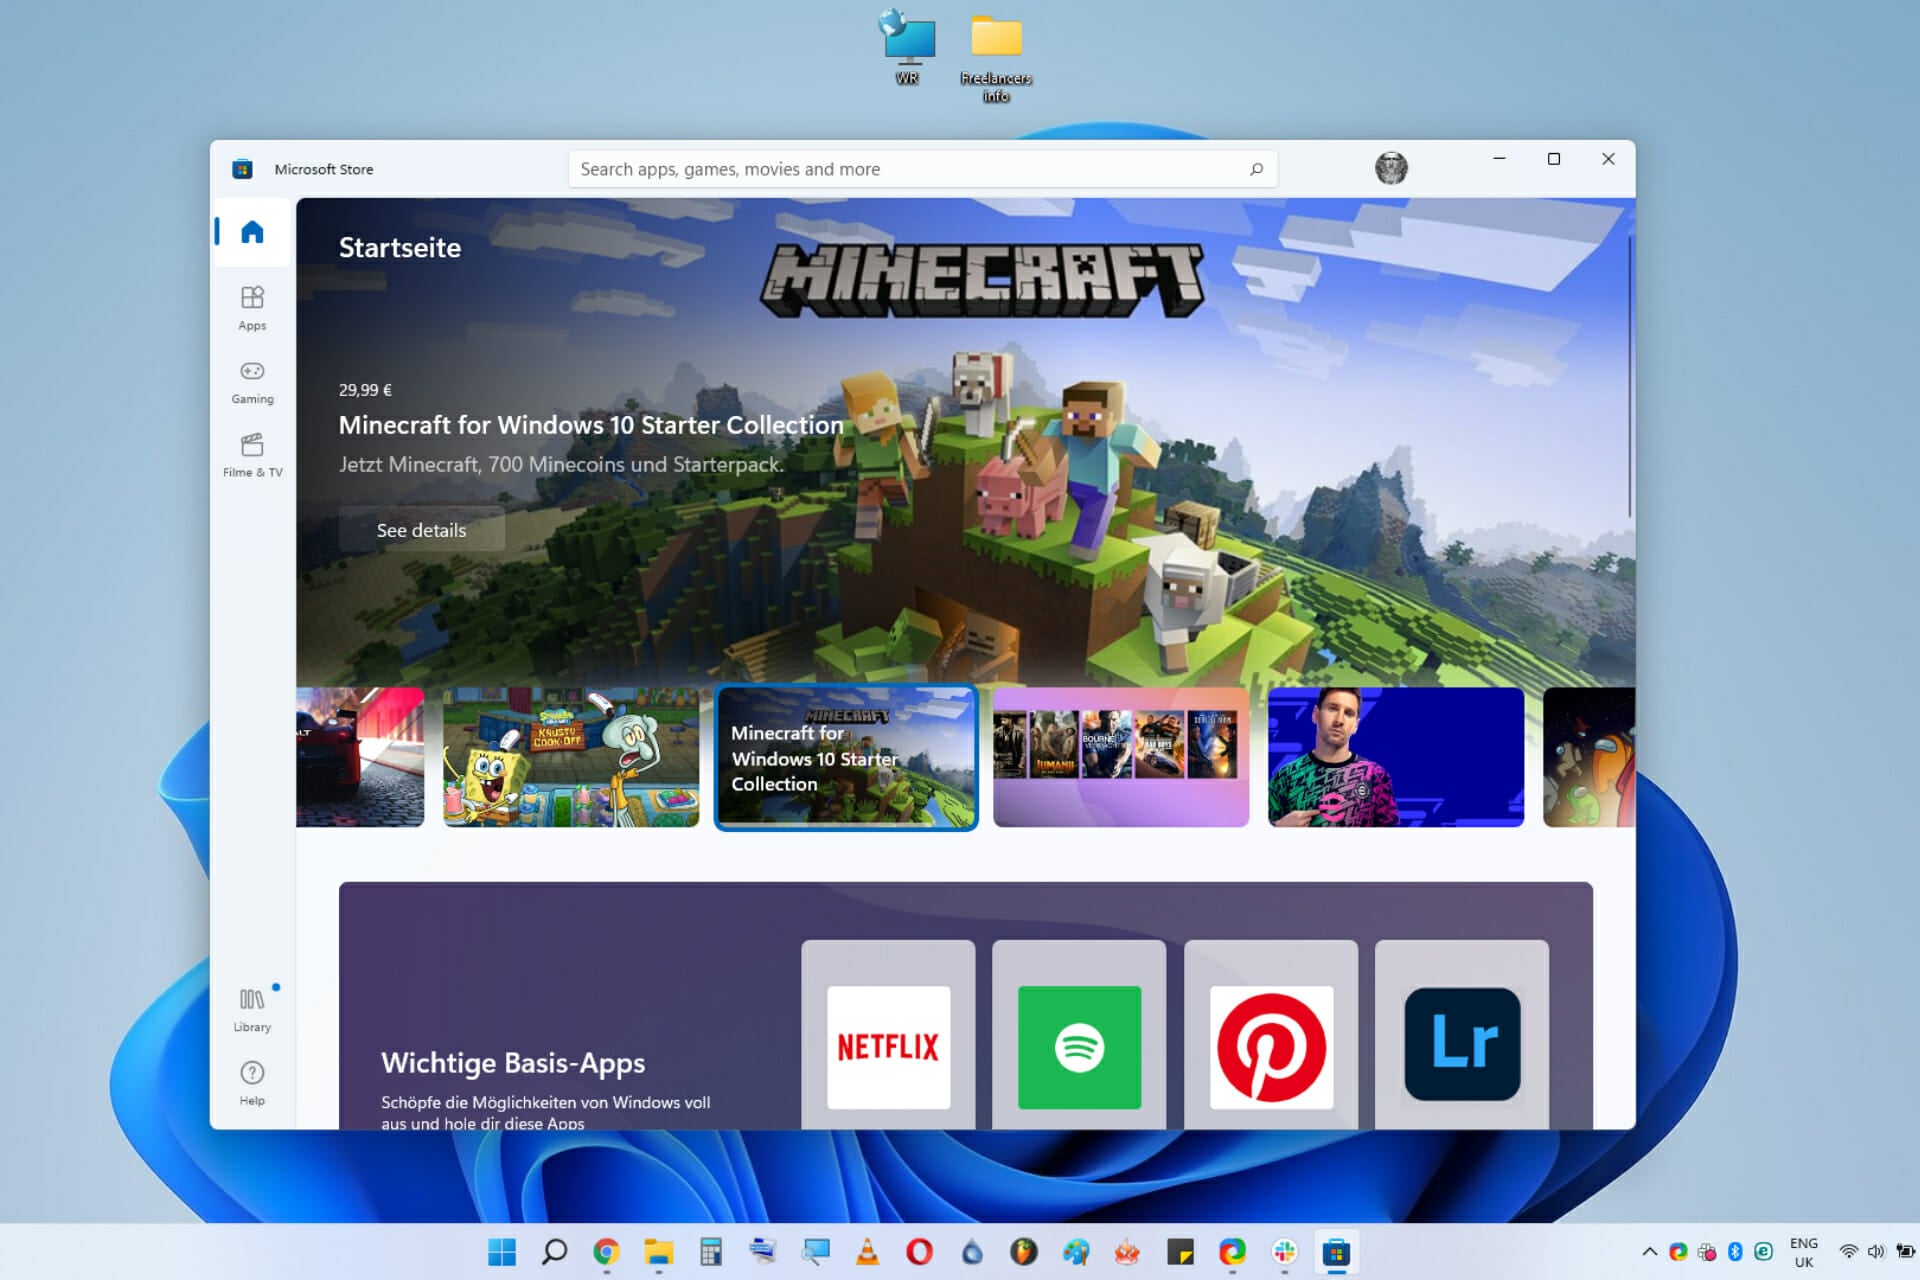Click the Windows Start button

click(503, 1253)
